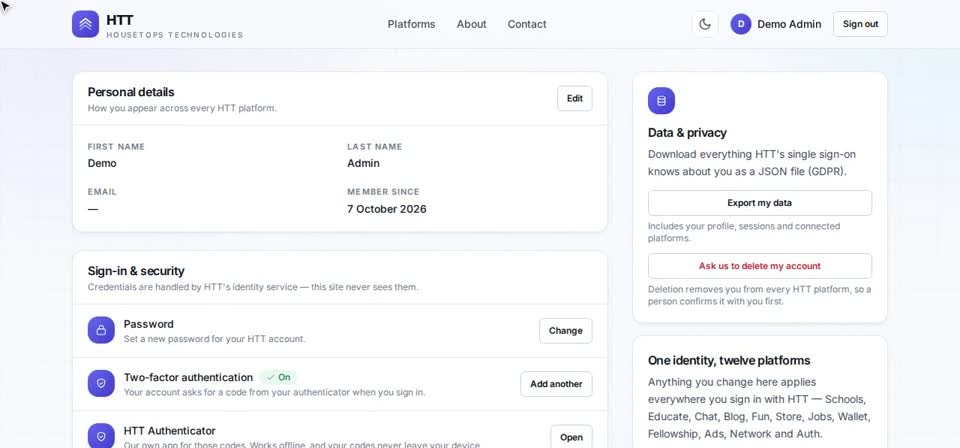Select the last name value 'Admin'

coord(363,163)
